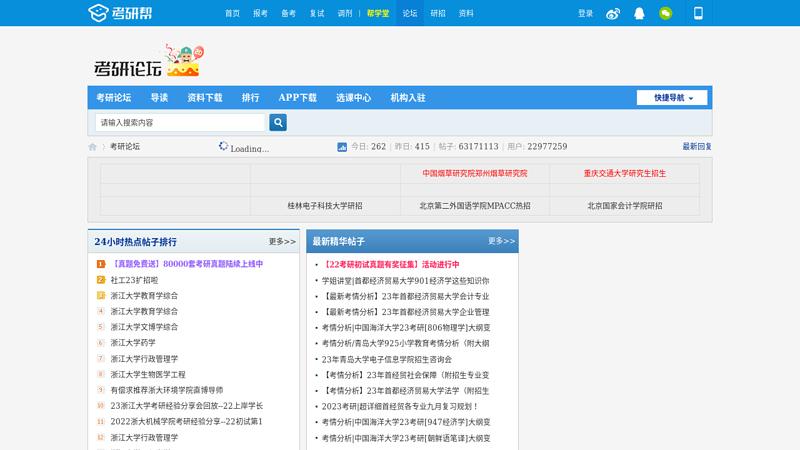The height and width of the screenshot is (450, 800).
Task: Open 北京第二外国语学院MPACC热招 link
Action: pos(474,206)
